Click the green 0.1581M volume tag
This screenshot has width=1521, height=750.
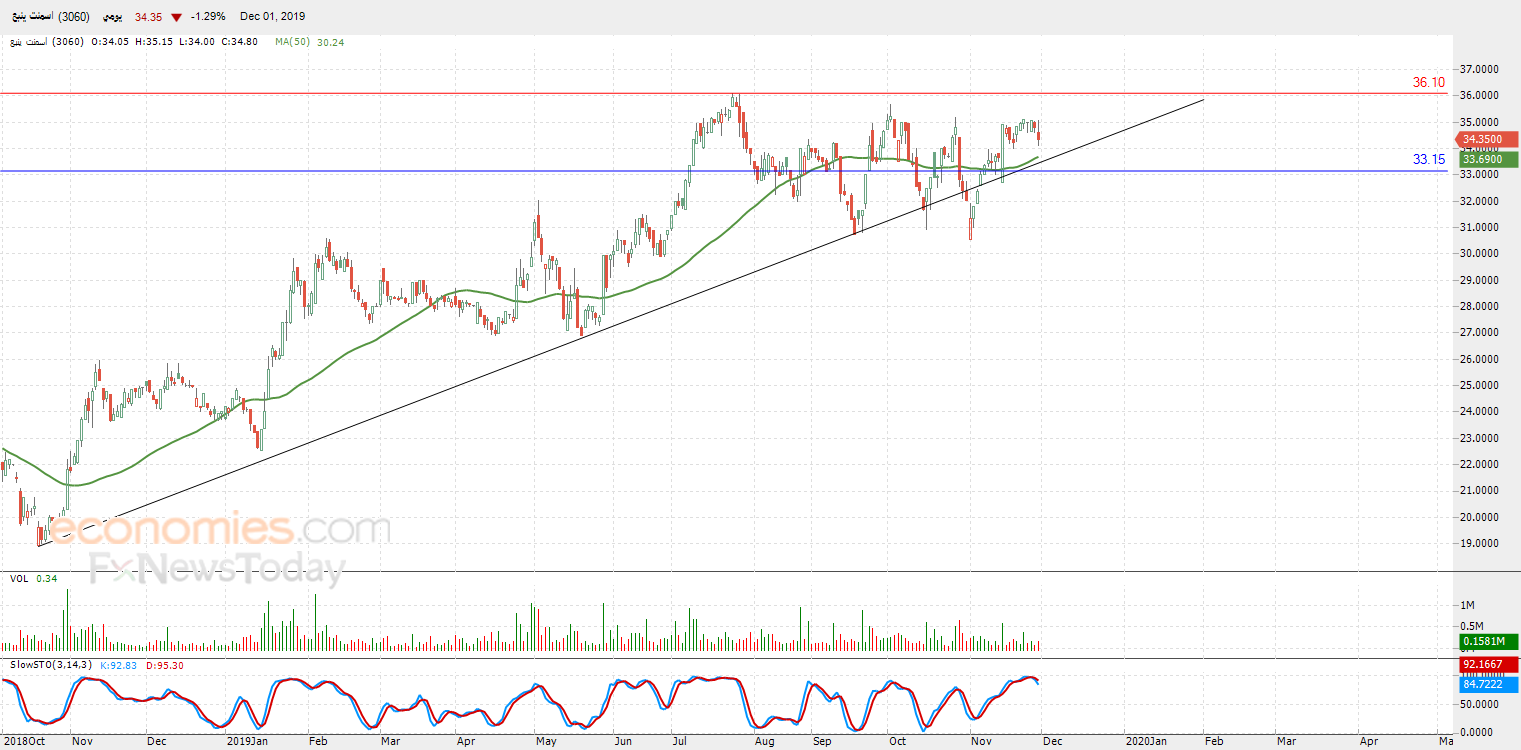tap(1488, 642)
